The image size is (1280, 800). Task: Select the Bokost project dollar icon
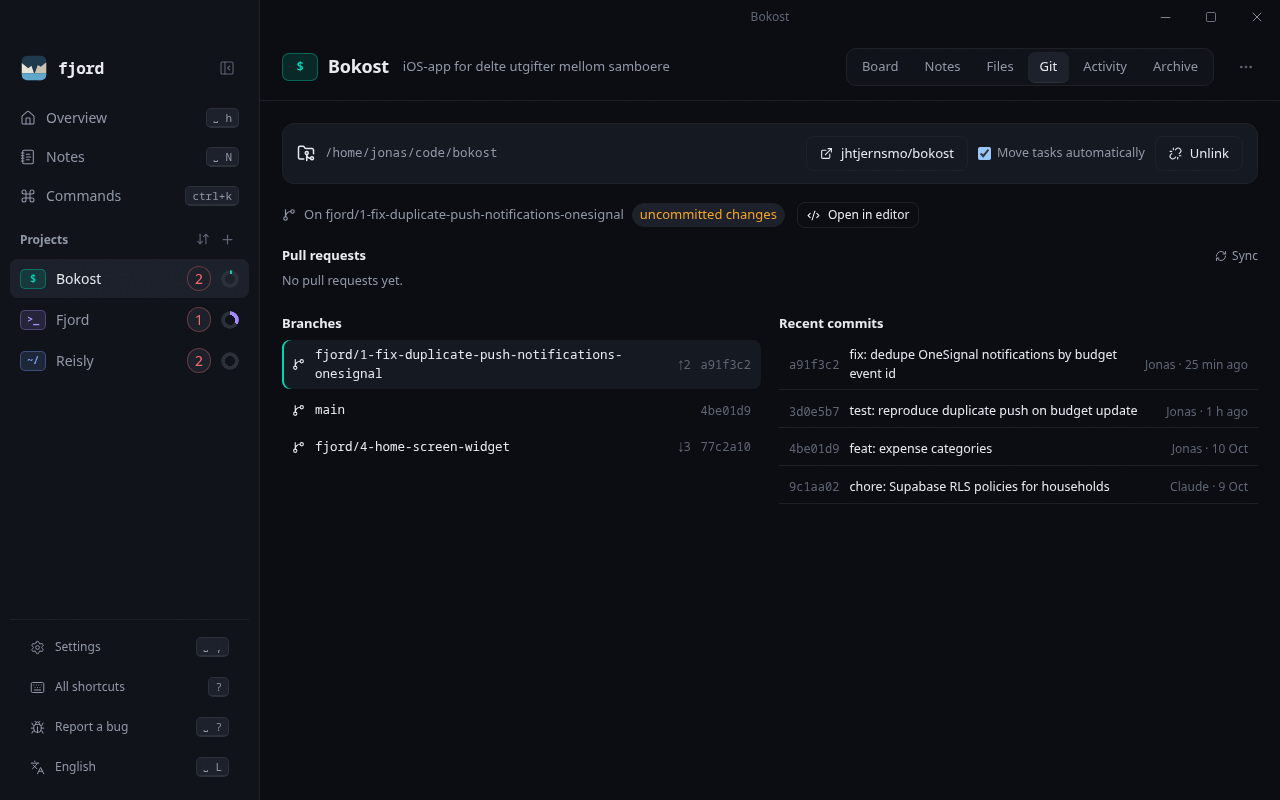[33, 279]
